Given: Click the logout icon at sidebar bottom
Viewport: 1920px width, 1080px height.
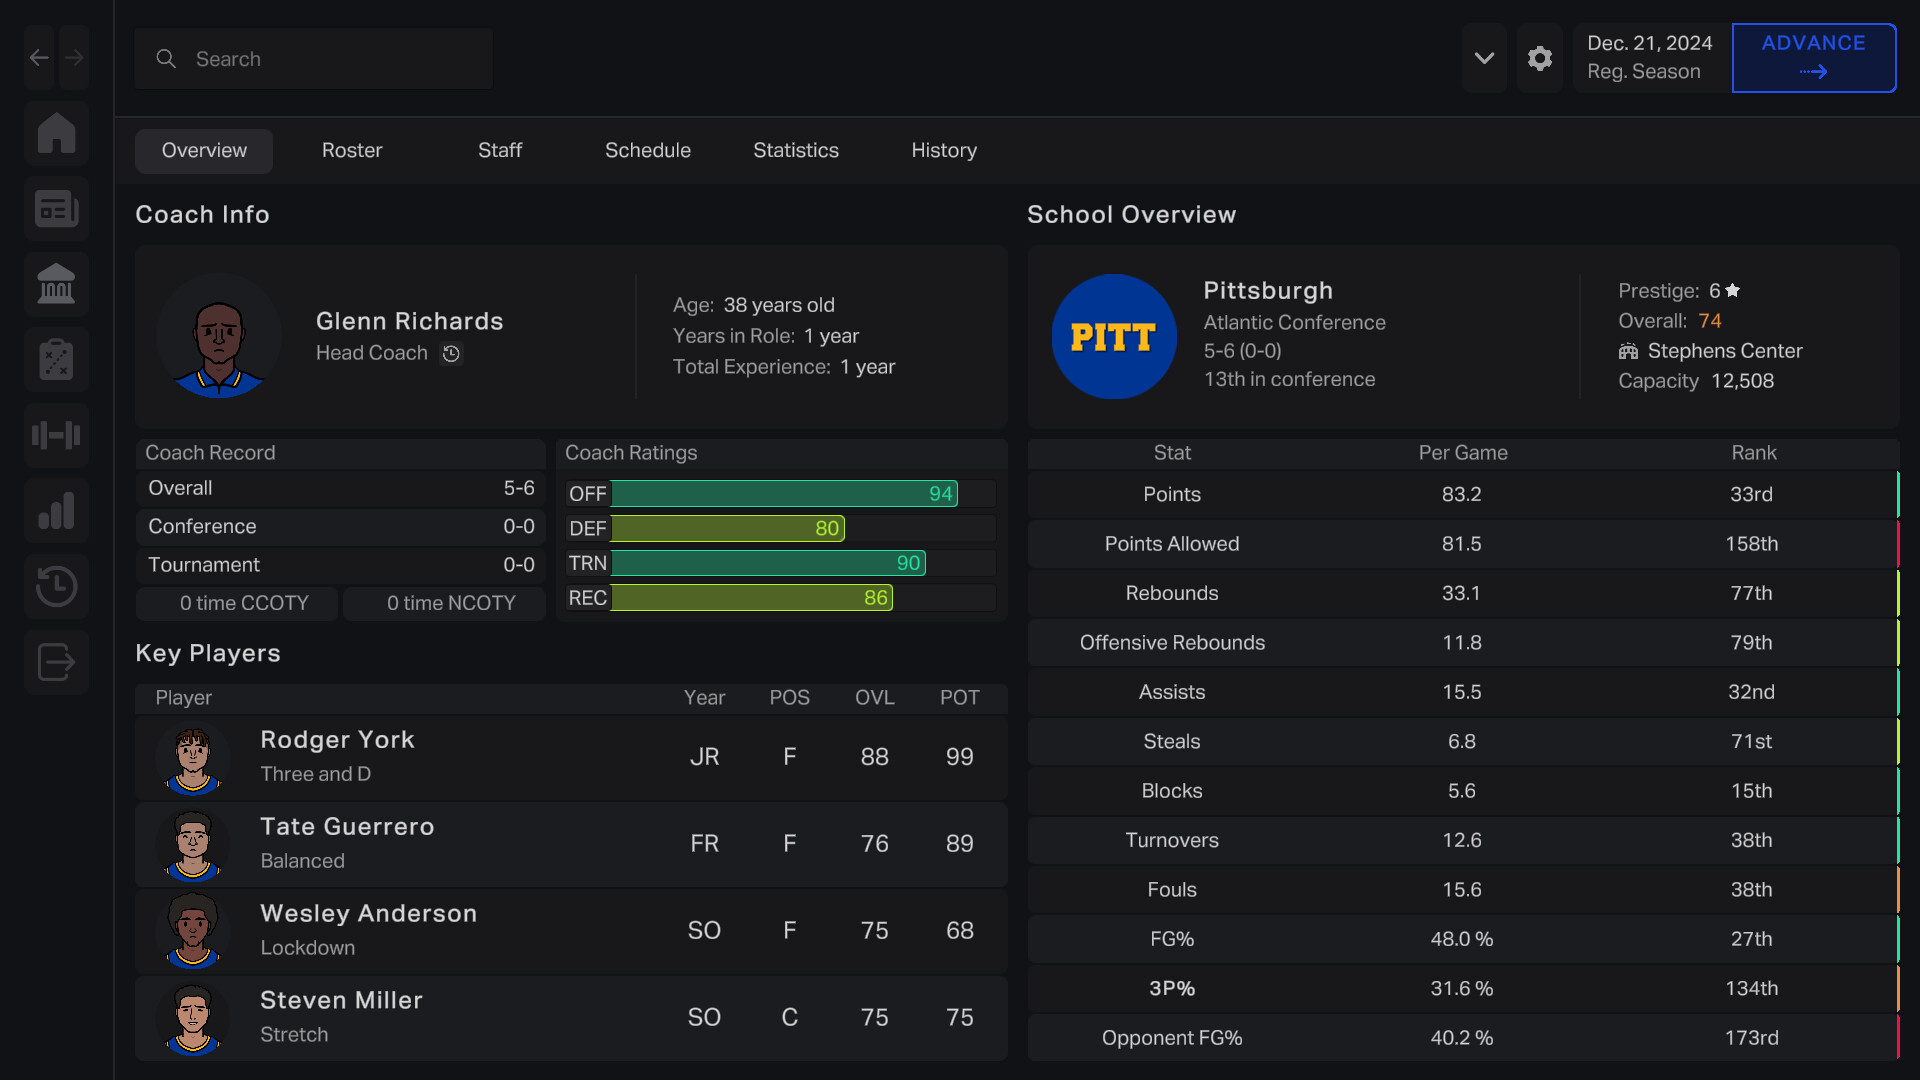Looking at the screenshot, I should tap(56, 661).
